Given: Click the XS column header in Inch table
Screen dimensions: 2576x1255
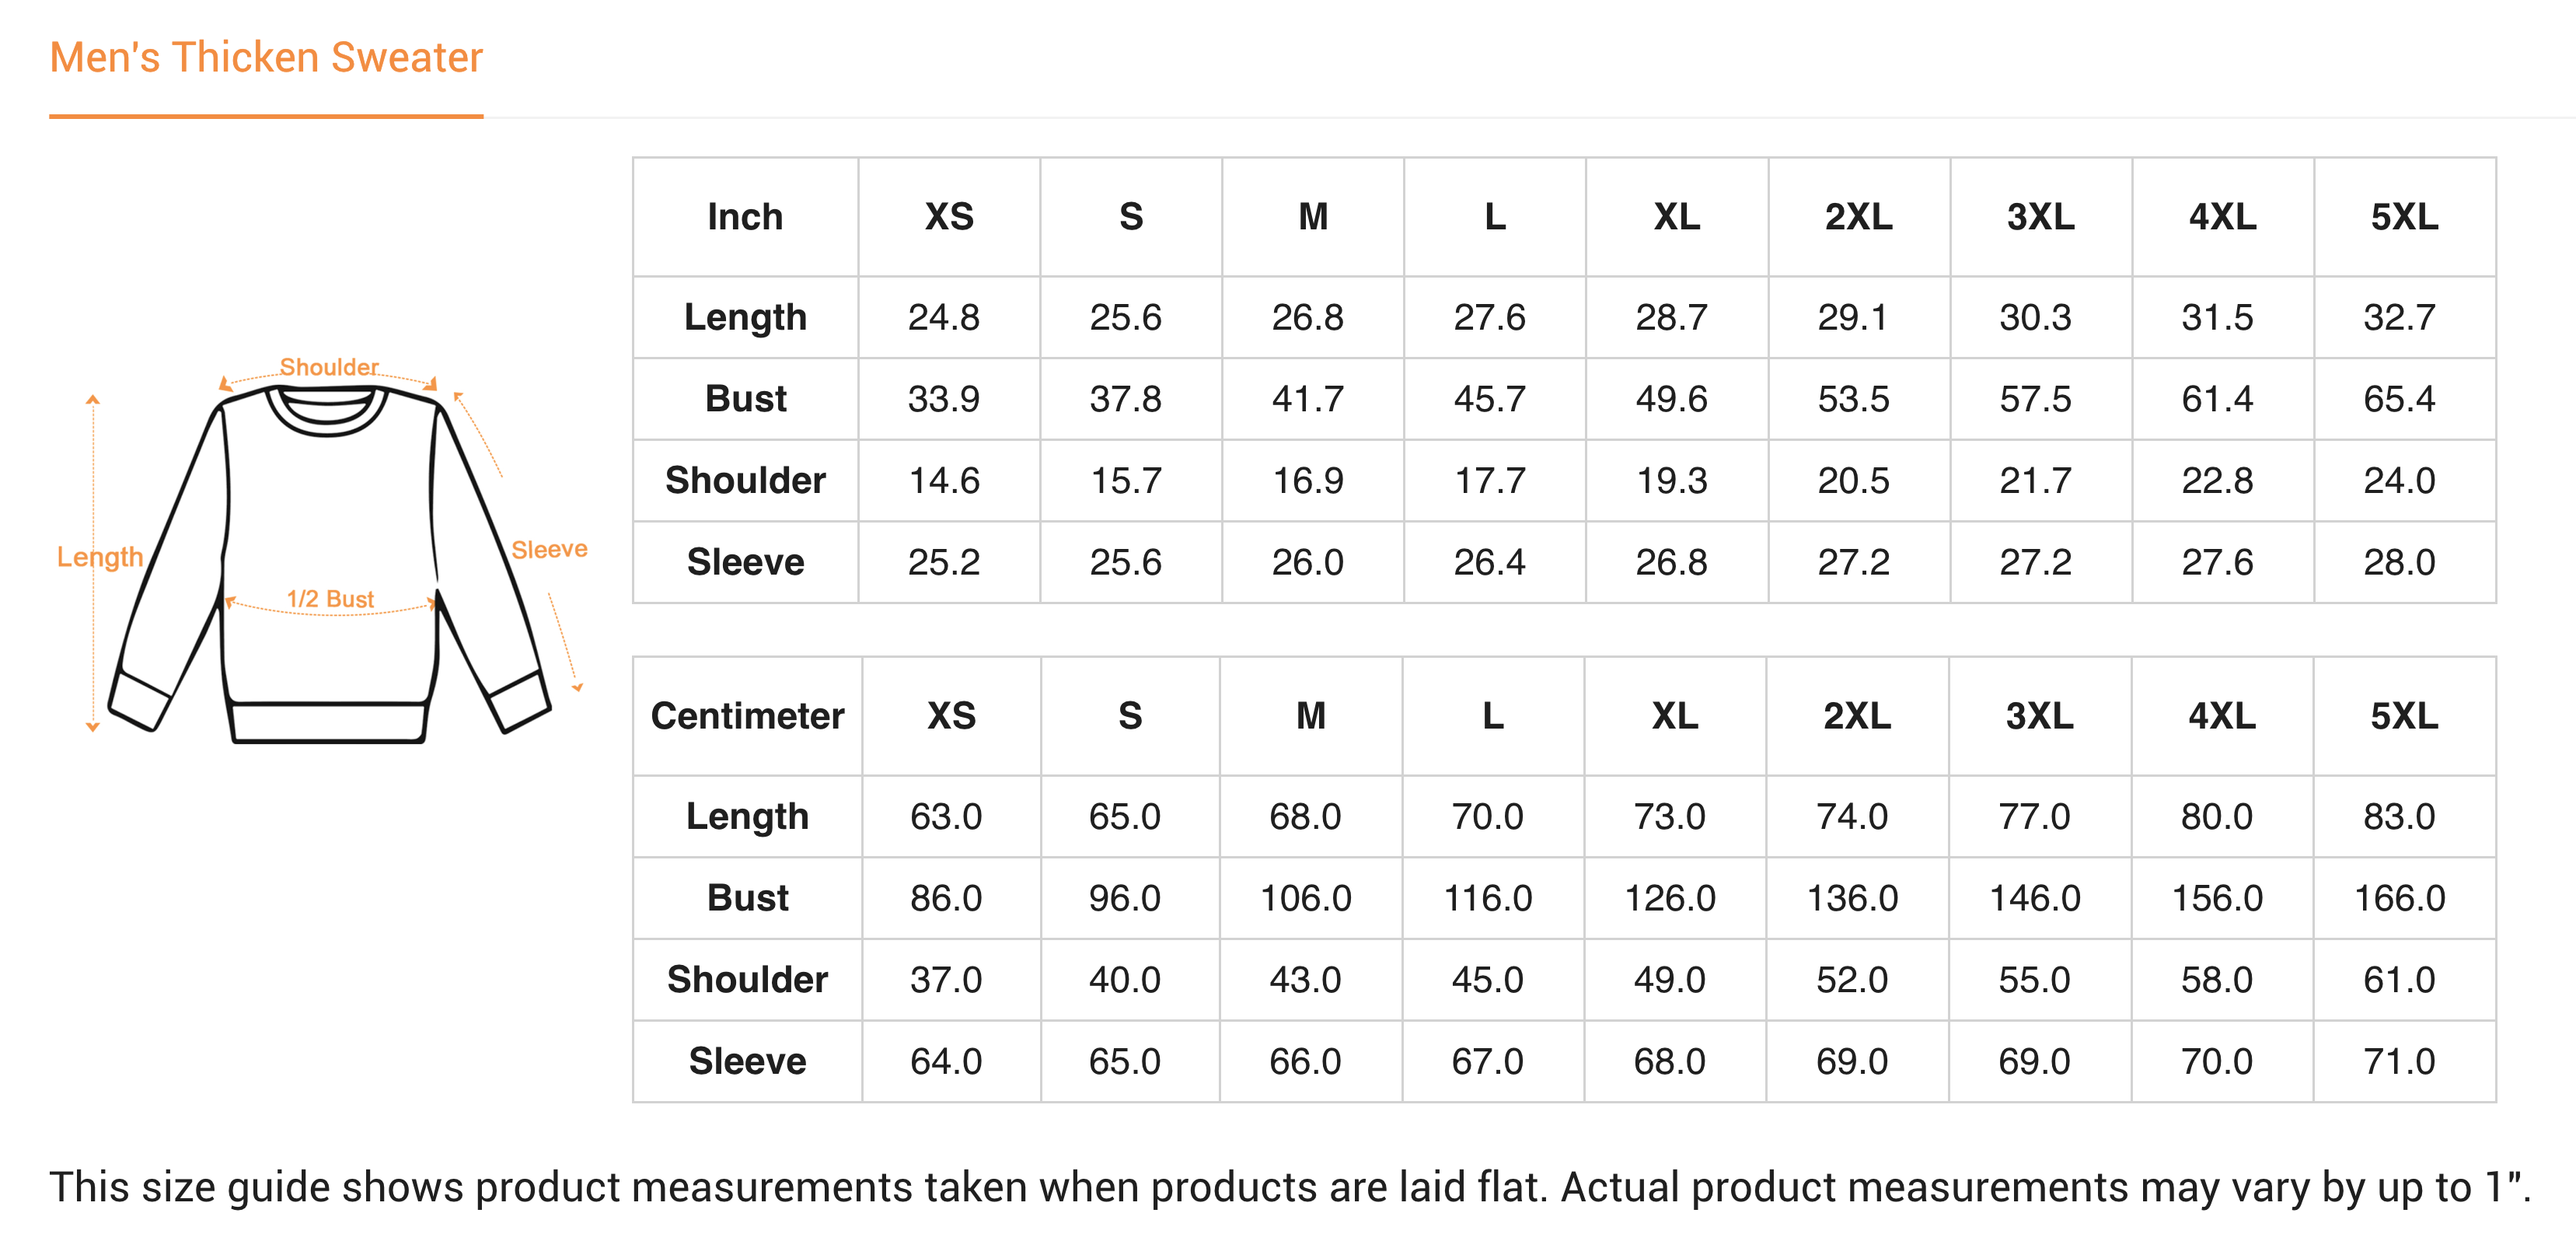Looking at the screenshot, I should tap(949, 217).
